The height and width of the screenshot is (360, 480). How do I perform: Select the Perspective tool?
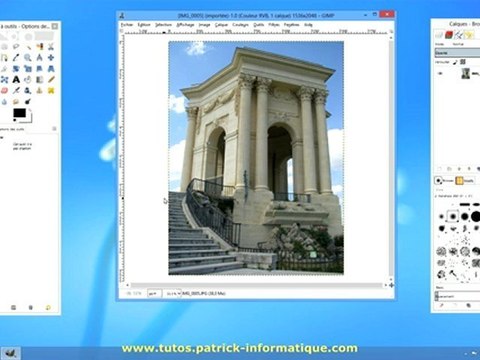click(51, 69)
